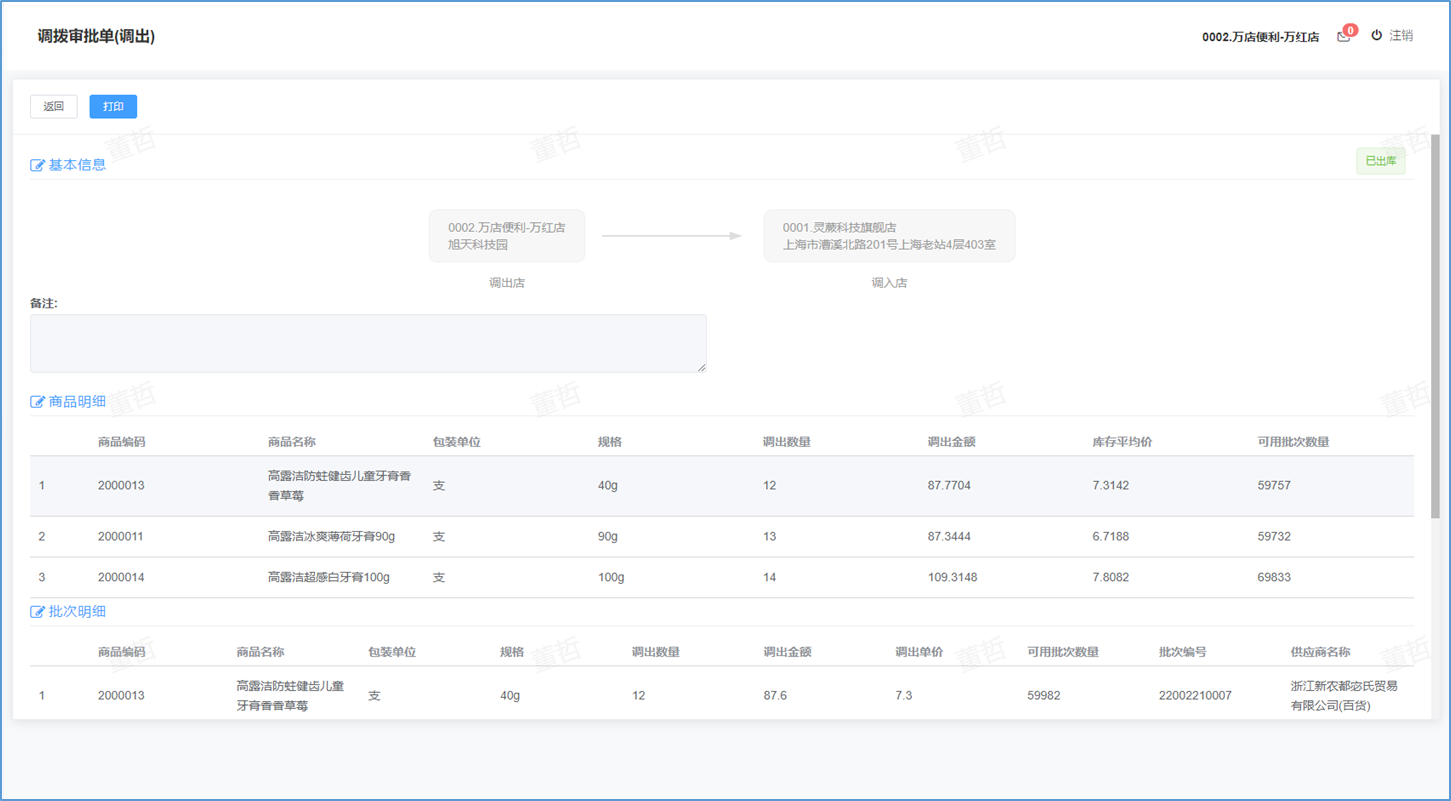Select product row 2000013 in 商品明细
Screen dimensions: 1451x801
click(720, 486)
